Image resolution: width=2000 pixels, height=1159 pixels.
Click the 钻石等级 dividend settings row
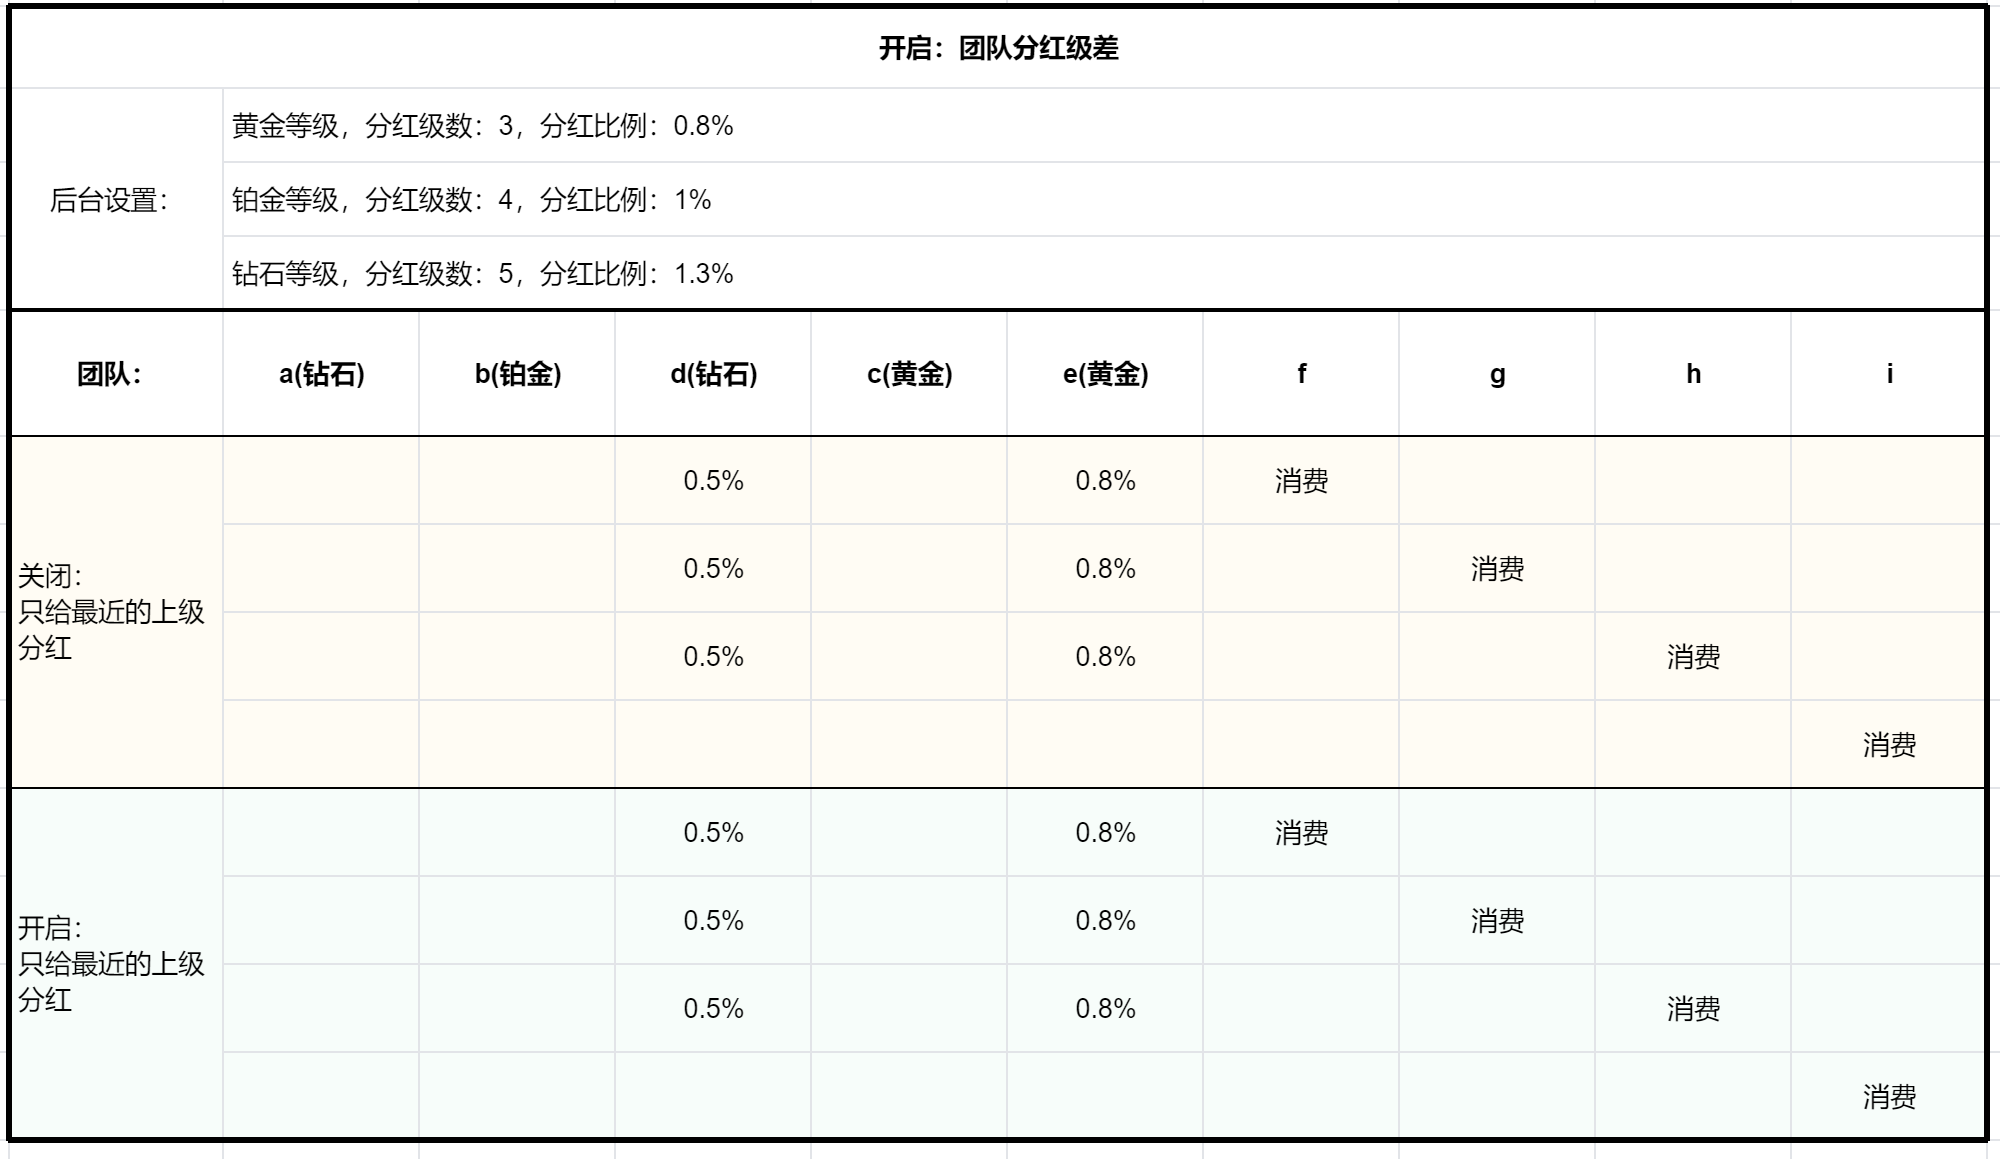click(x=483, y=274)
